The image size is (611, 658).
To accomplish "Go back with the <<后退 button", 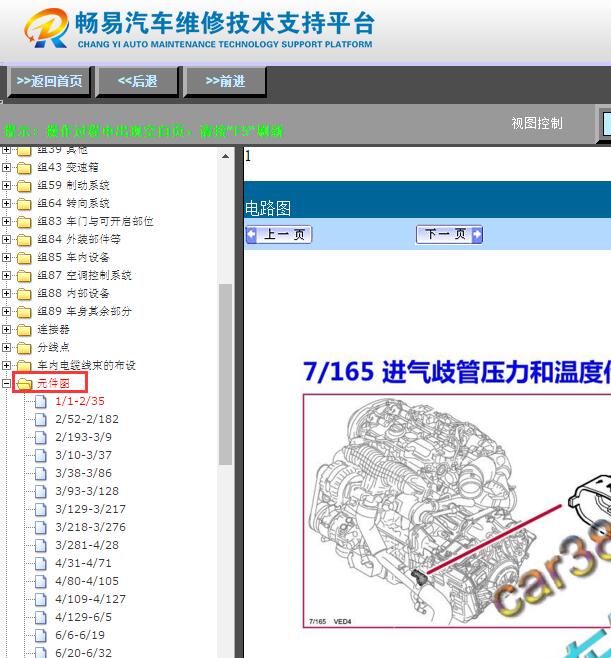I will tap(137, 81).
